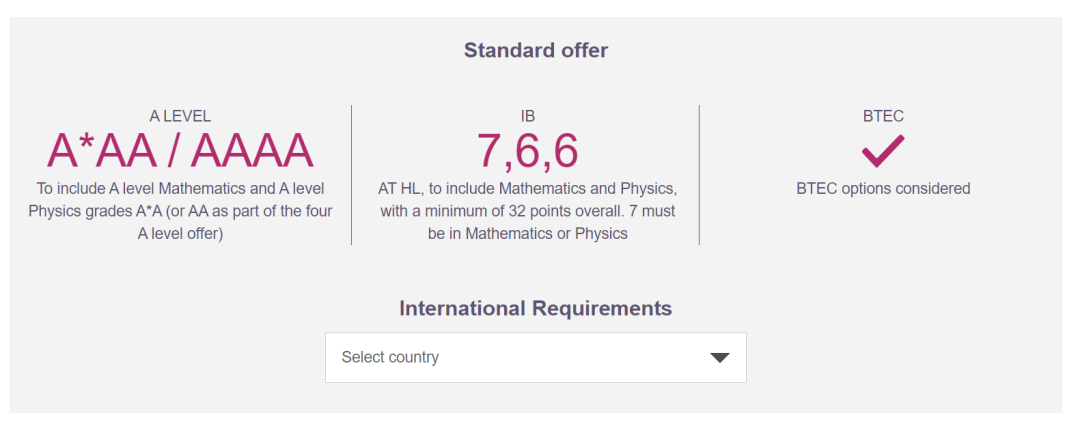Click the Standard offer heading
The image size is (1080, 426).
point(536,50)
